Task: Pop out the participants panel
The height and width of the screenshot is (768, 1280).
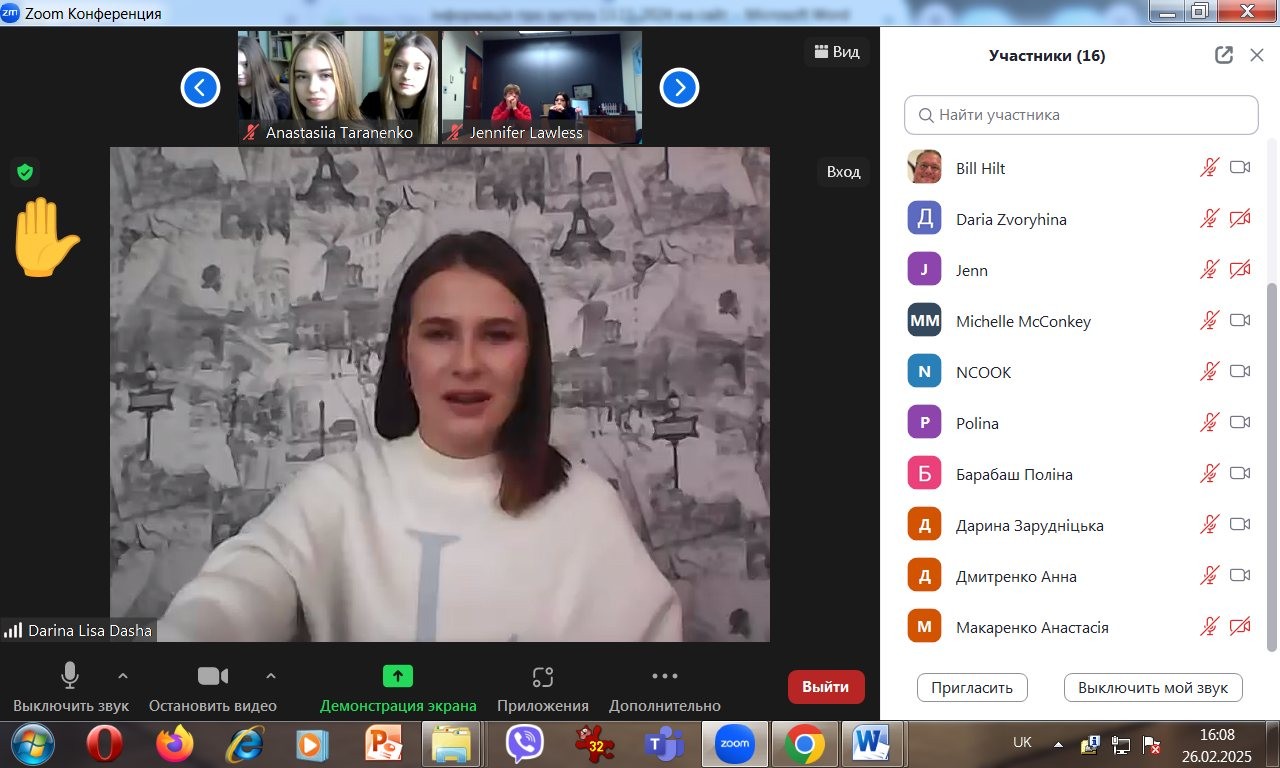Action: [x=1224, y=56]
